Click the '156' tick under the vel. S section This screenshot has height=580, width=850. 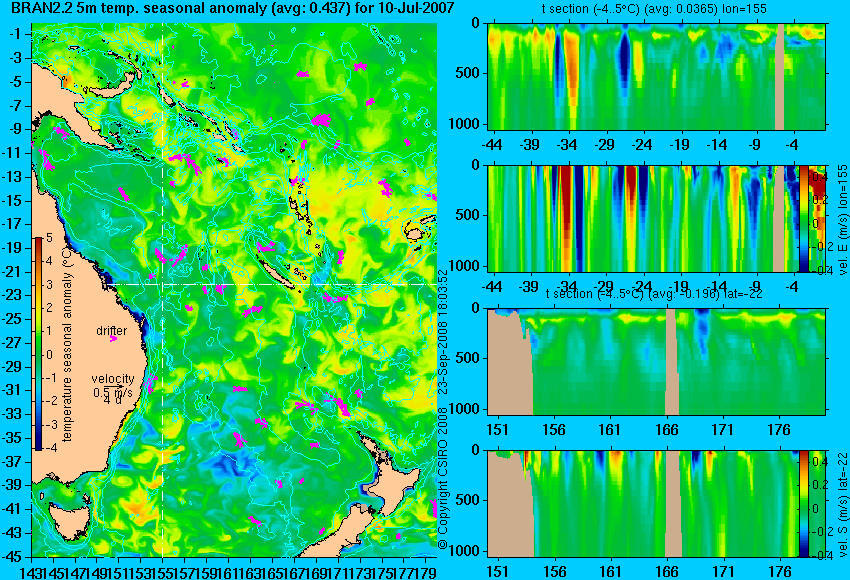(x=554, y=572)
